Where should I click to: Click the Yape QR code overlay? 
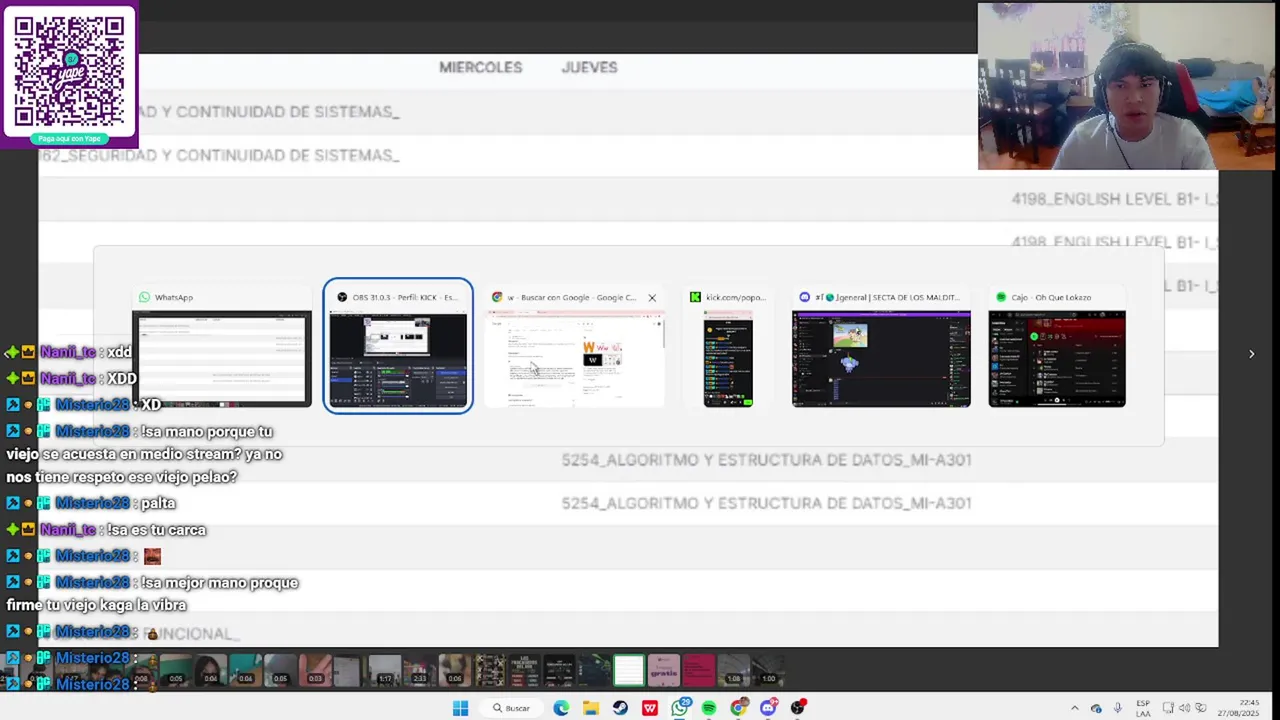click(69, 75)
